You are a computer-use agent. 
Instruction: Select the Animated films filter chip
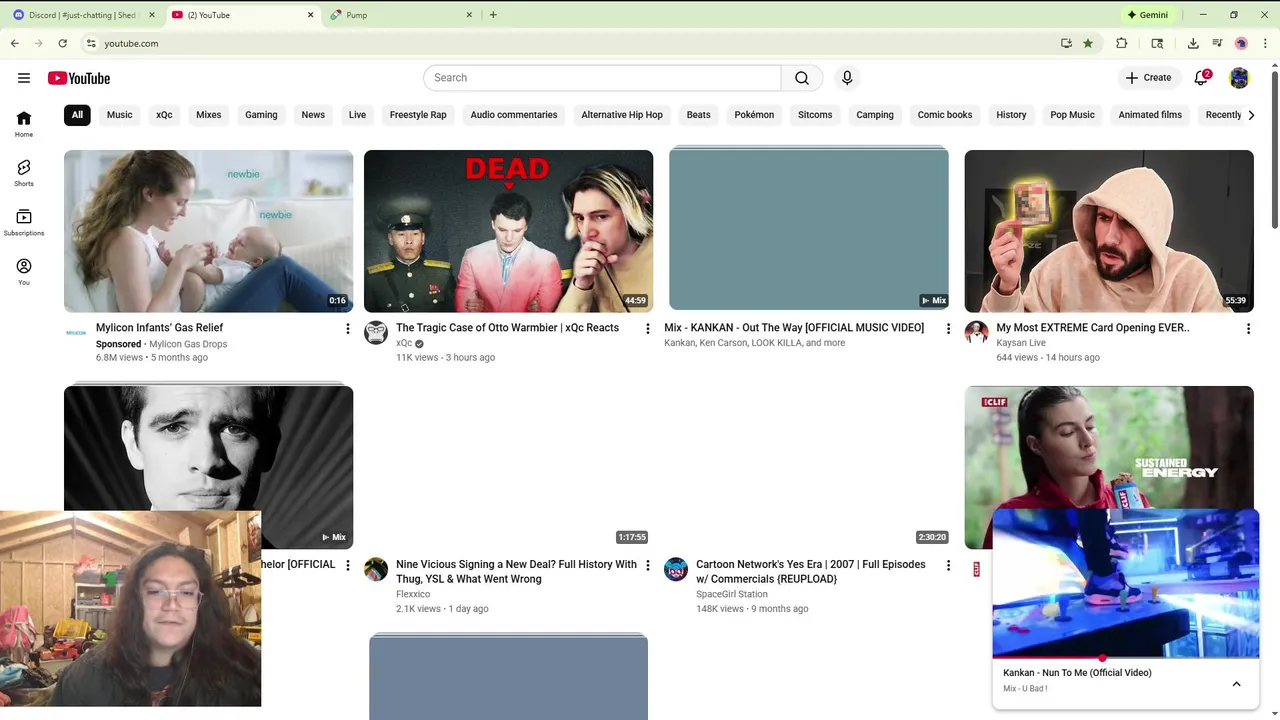[1150, 115]
